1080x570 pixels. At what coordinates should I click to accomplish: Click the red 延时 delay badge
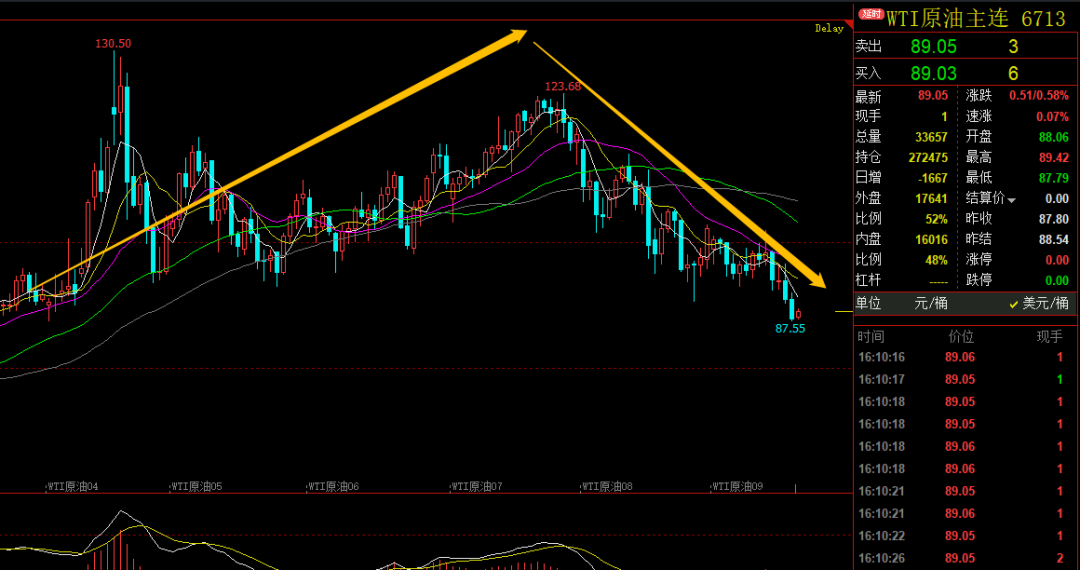point(871,15)
